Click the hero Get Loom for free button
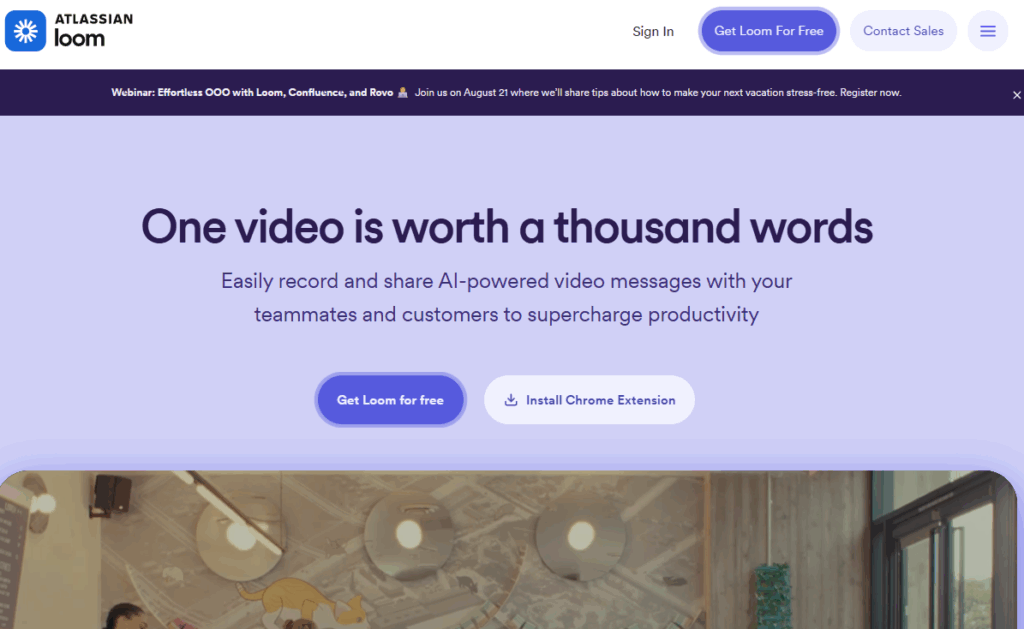This screenshot has width=1024, height=629. [390, 400]
